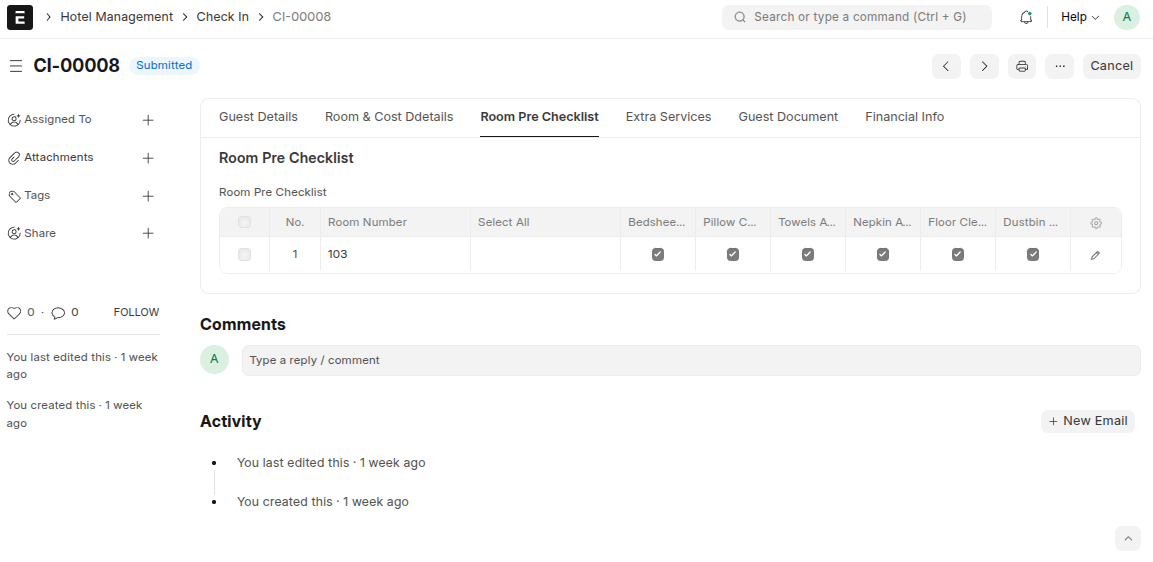Go to the previous document arrow
1153x562 pixels.
pos(946,66)
